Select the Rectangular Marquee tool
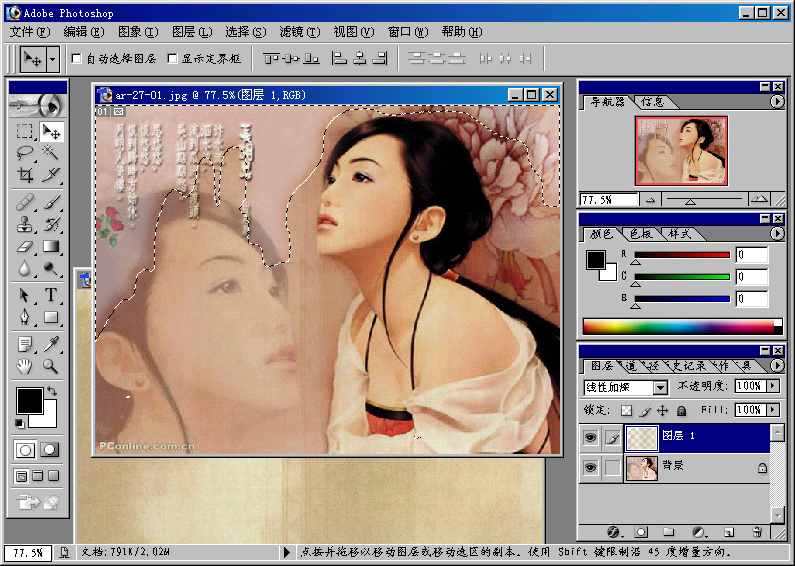 click(x=24, y=132)
